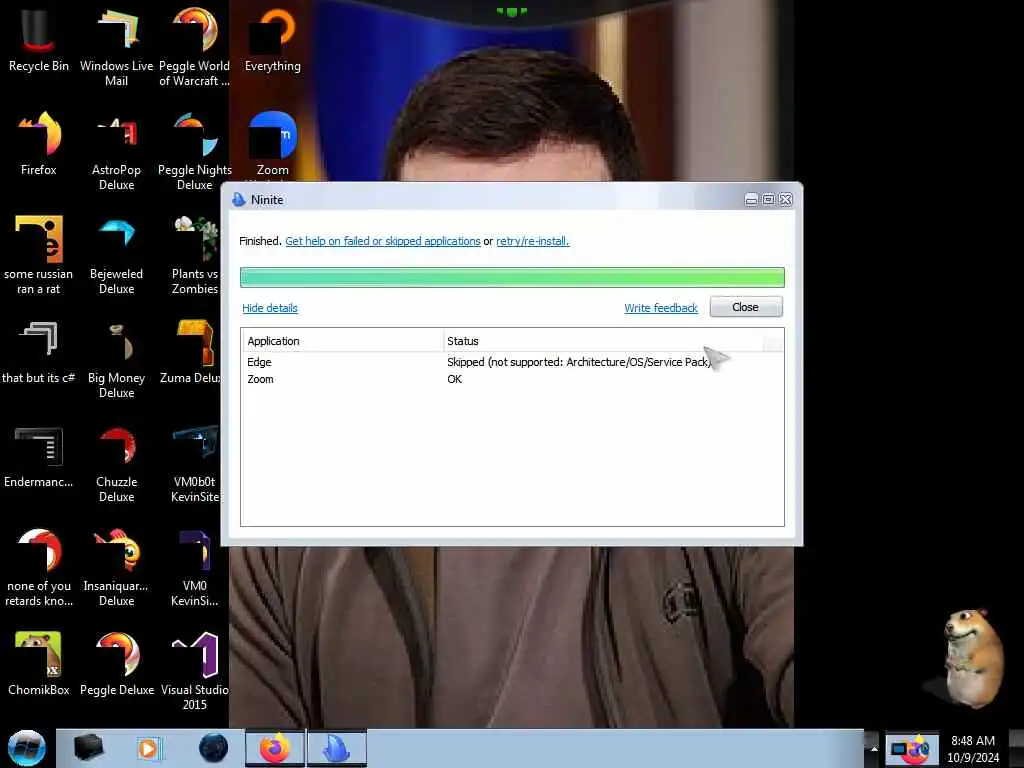This screenshot has height=768, width=1024.
Task: Select Insaniquarium Deluxe desktop icon
Action: (x=116, y=567)
